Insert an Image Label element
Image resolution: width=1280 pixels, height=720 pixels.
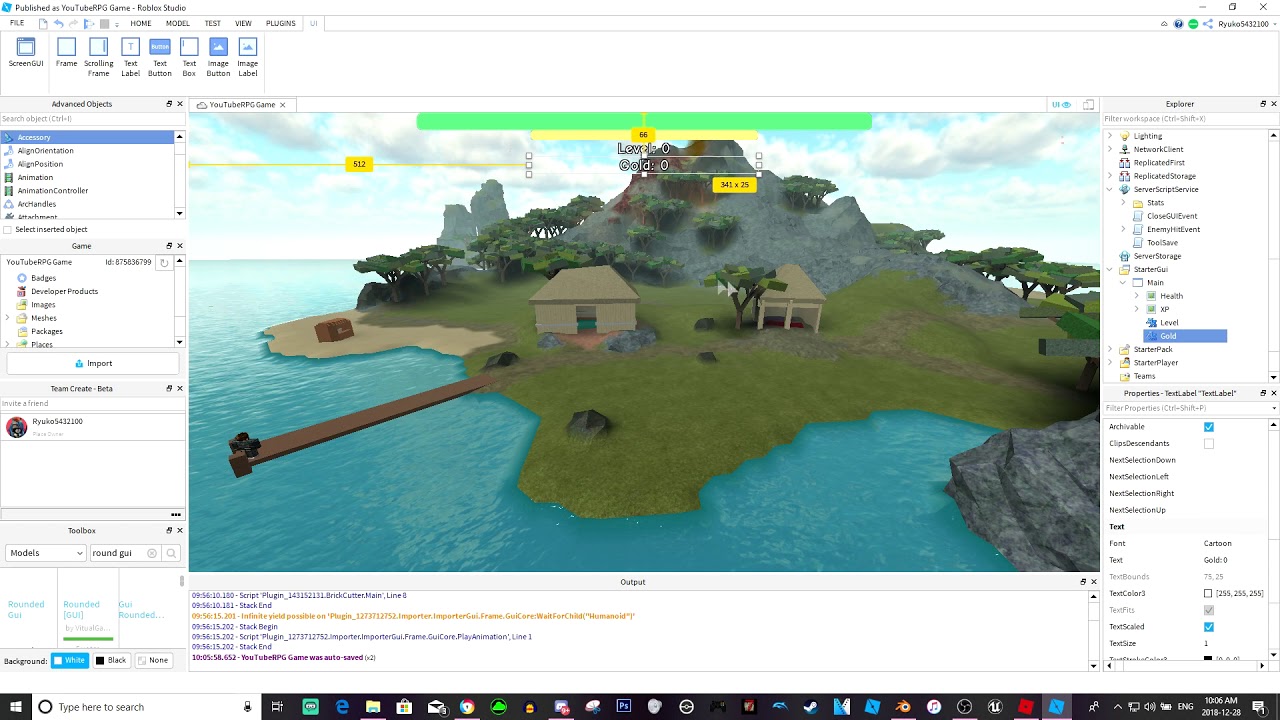(x=248, y=57)
